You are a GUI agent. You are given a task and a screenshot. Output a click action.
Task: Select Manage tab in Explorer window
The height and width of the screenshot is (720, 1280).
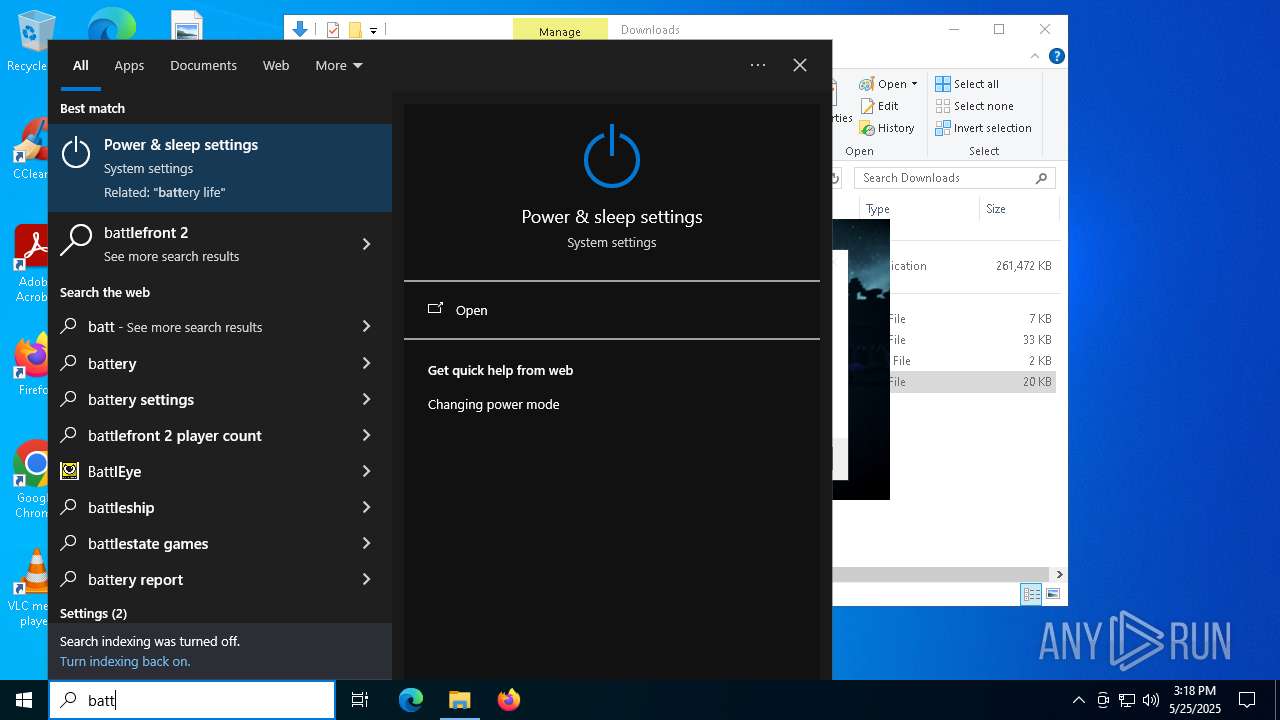(560, 30)
